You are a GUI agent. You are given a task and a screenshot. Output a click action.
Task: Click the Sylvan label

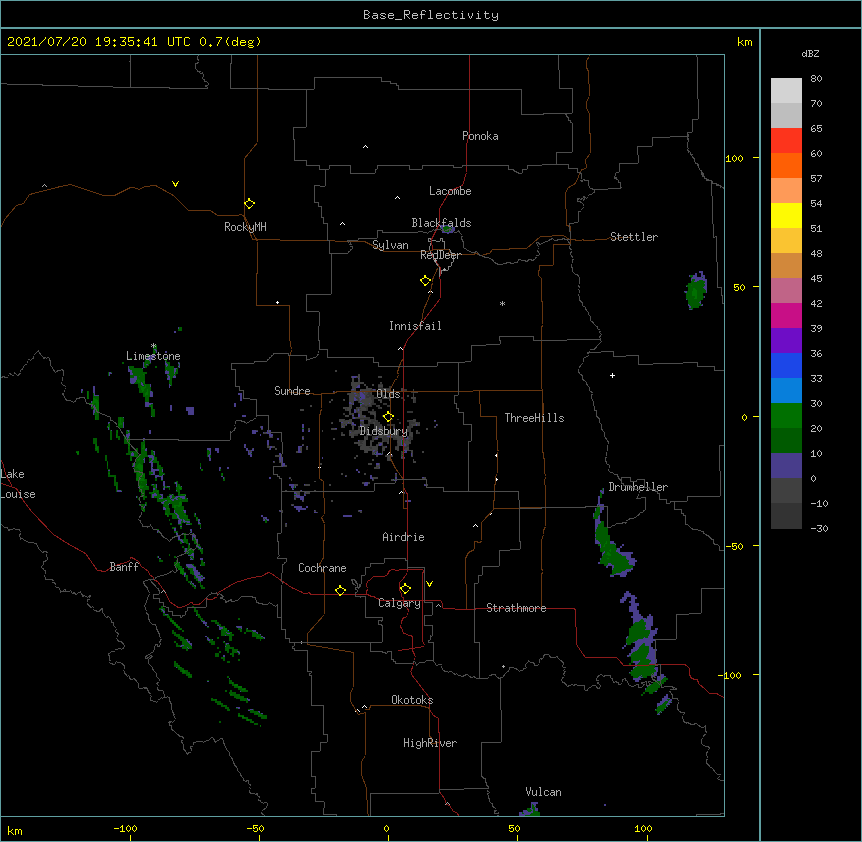click(390, 245)
